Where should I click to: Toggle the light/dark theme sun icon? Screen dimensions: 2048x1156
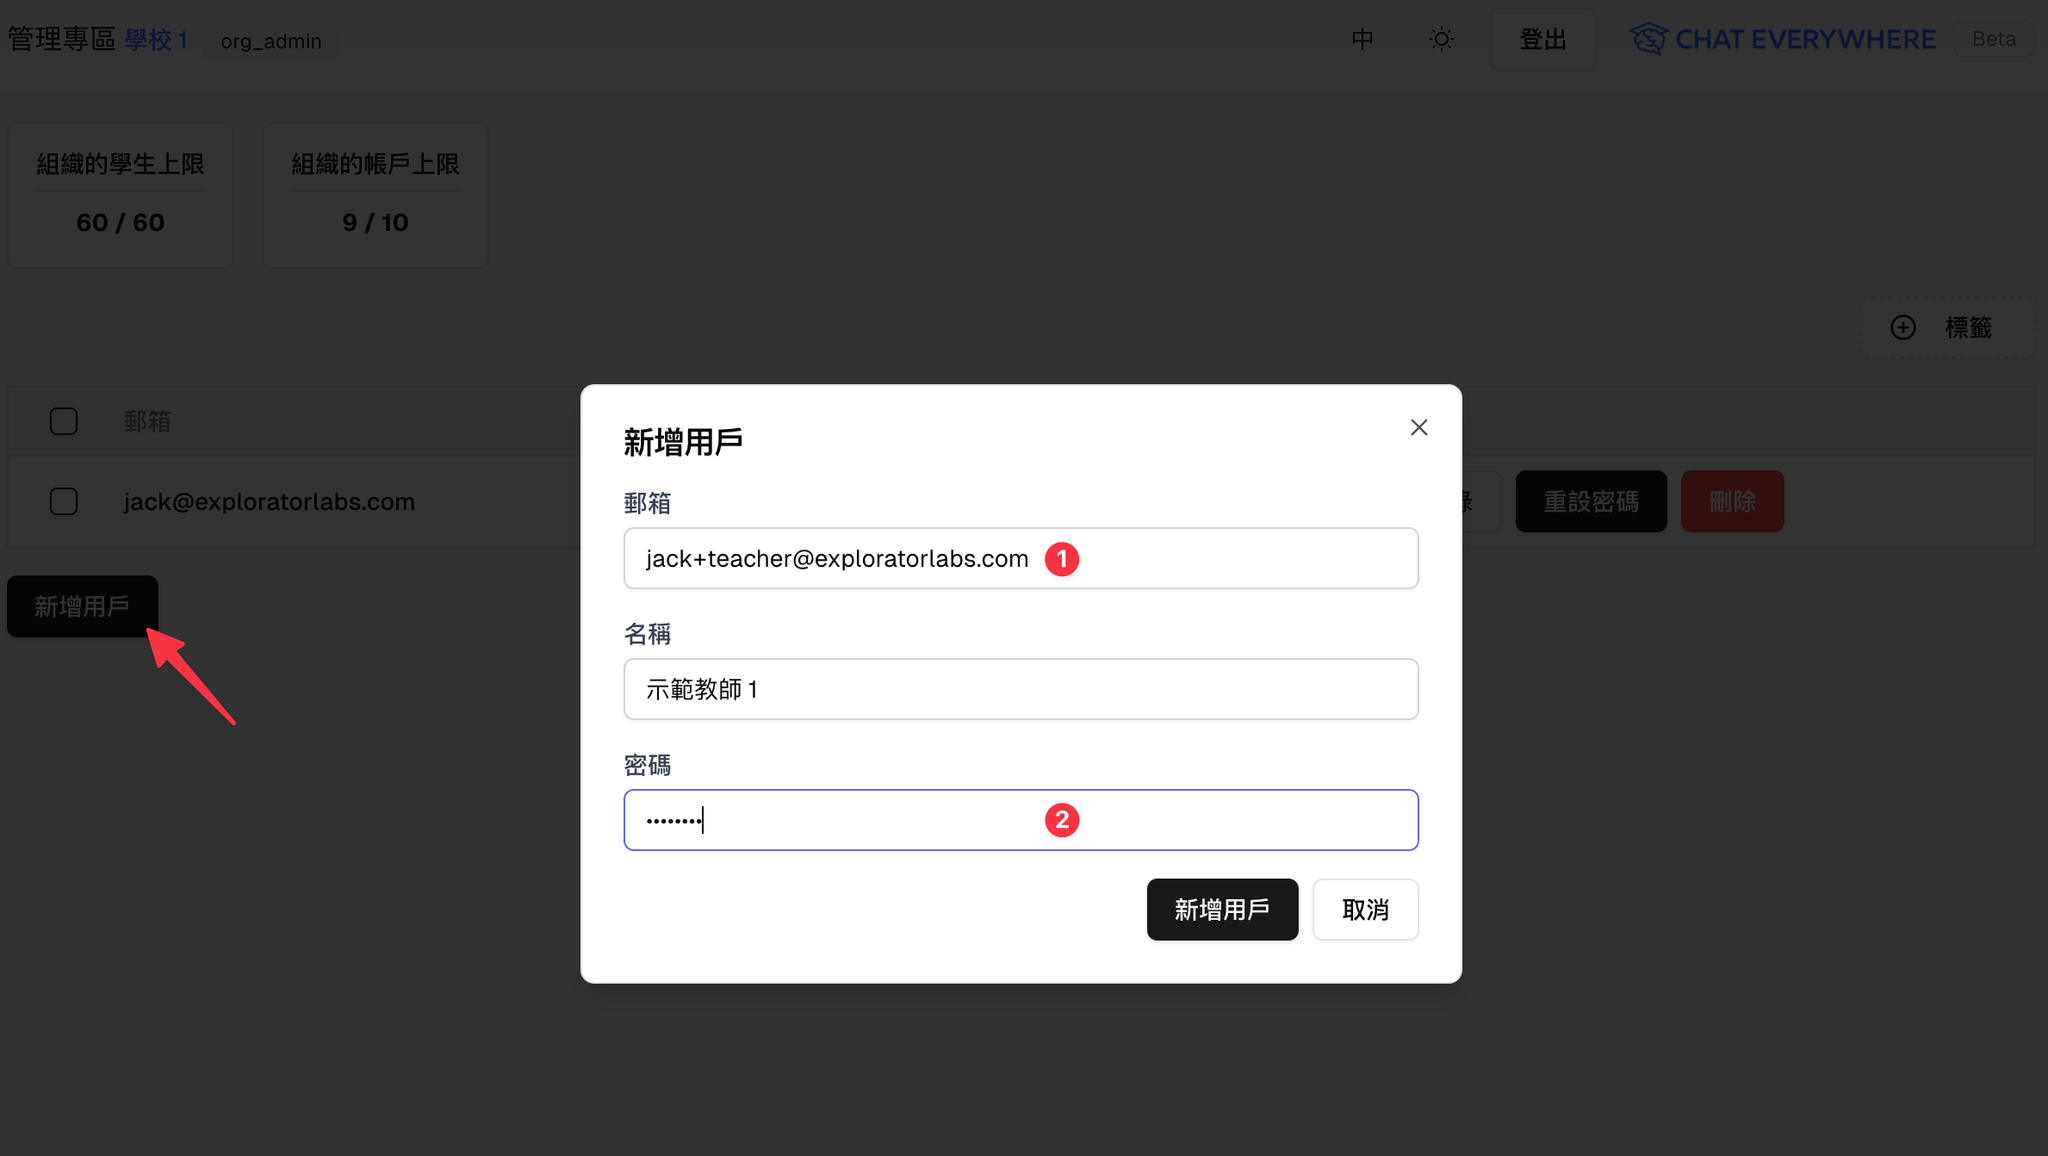click(1441, 39)
